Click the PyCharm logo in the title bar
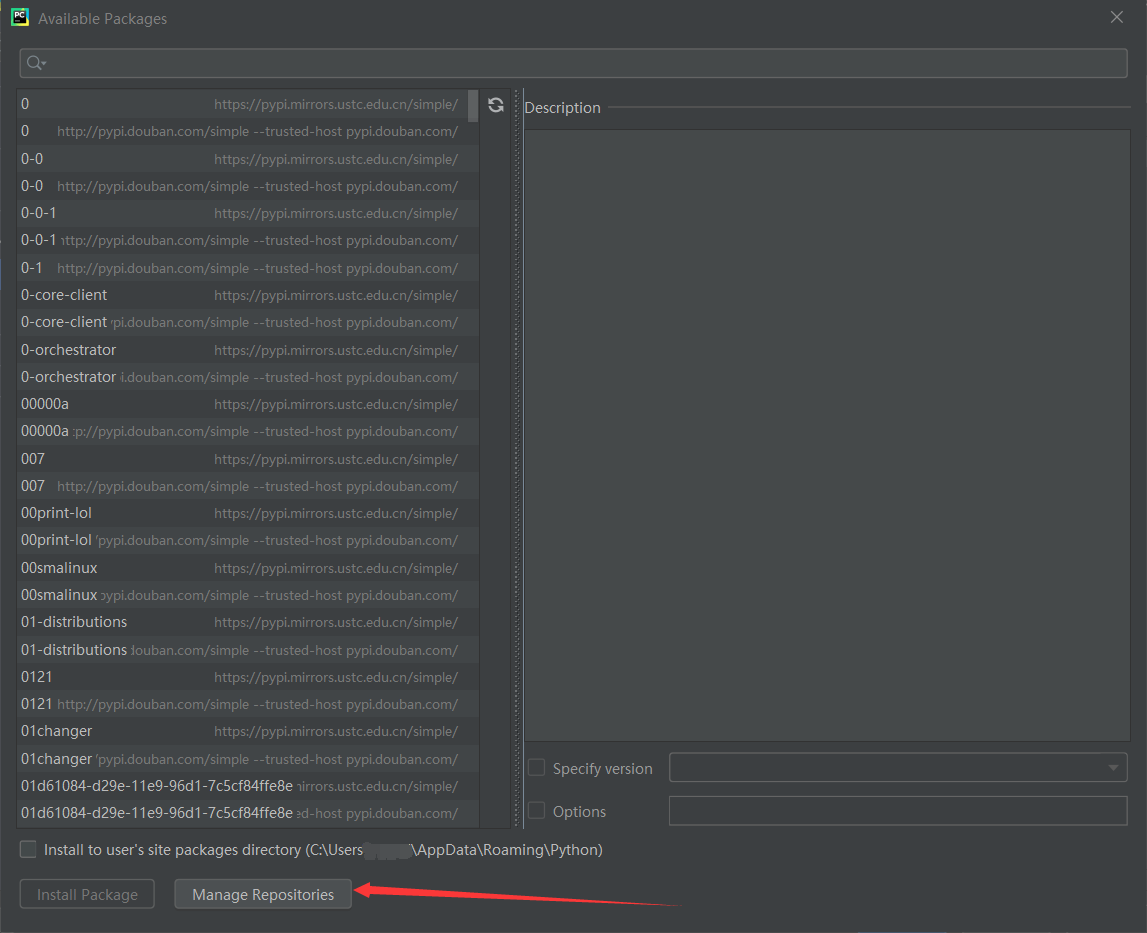The height and width of the screenshot is (933, 1147). 19,17
